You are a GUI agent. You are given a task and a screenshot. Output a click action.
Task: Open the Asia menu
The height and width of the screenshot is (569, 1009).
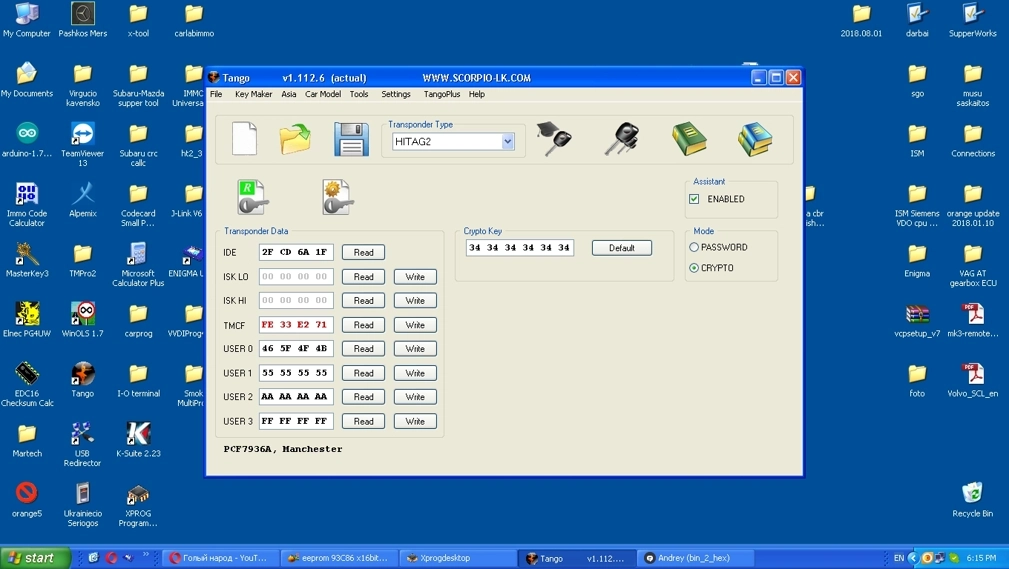coord(289,94)
